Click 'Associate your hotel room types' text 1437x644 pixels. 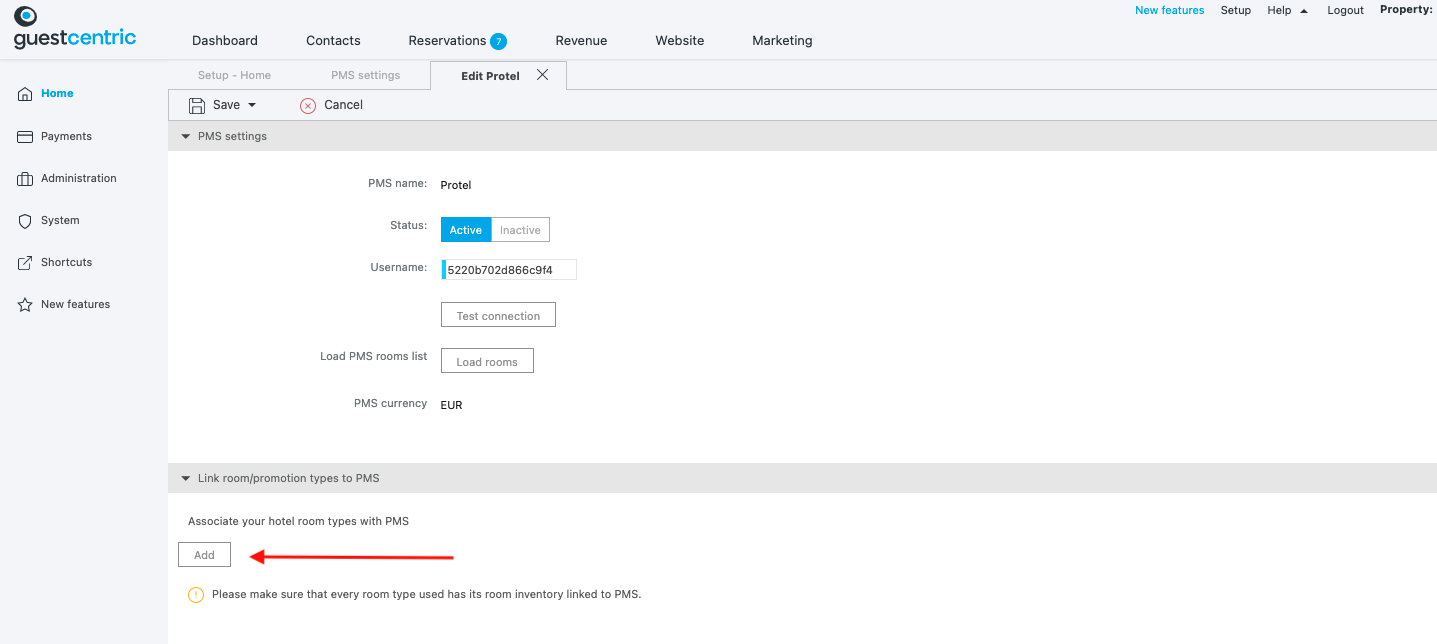coord(298,521)
